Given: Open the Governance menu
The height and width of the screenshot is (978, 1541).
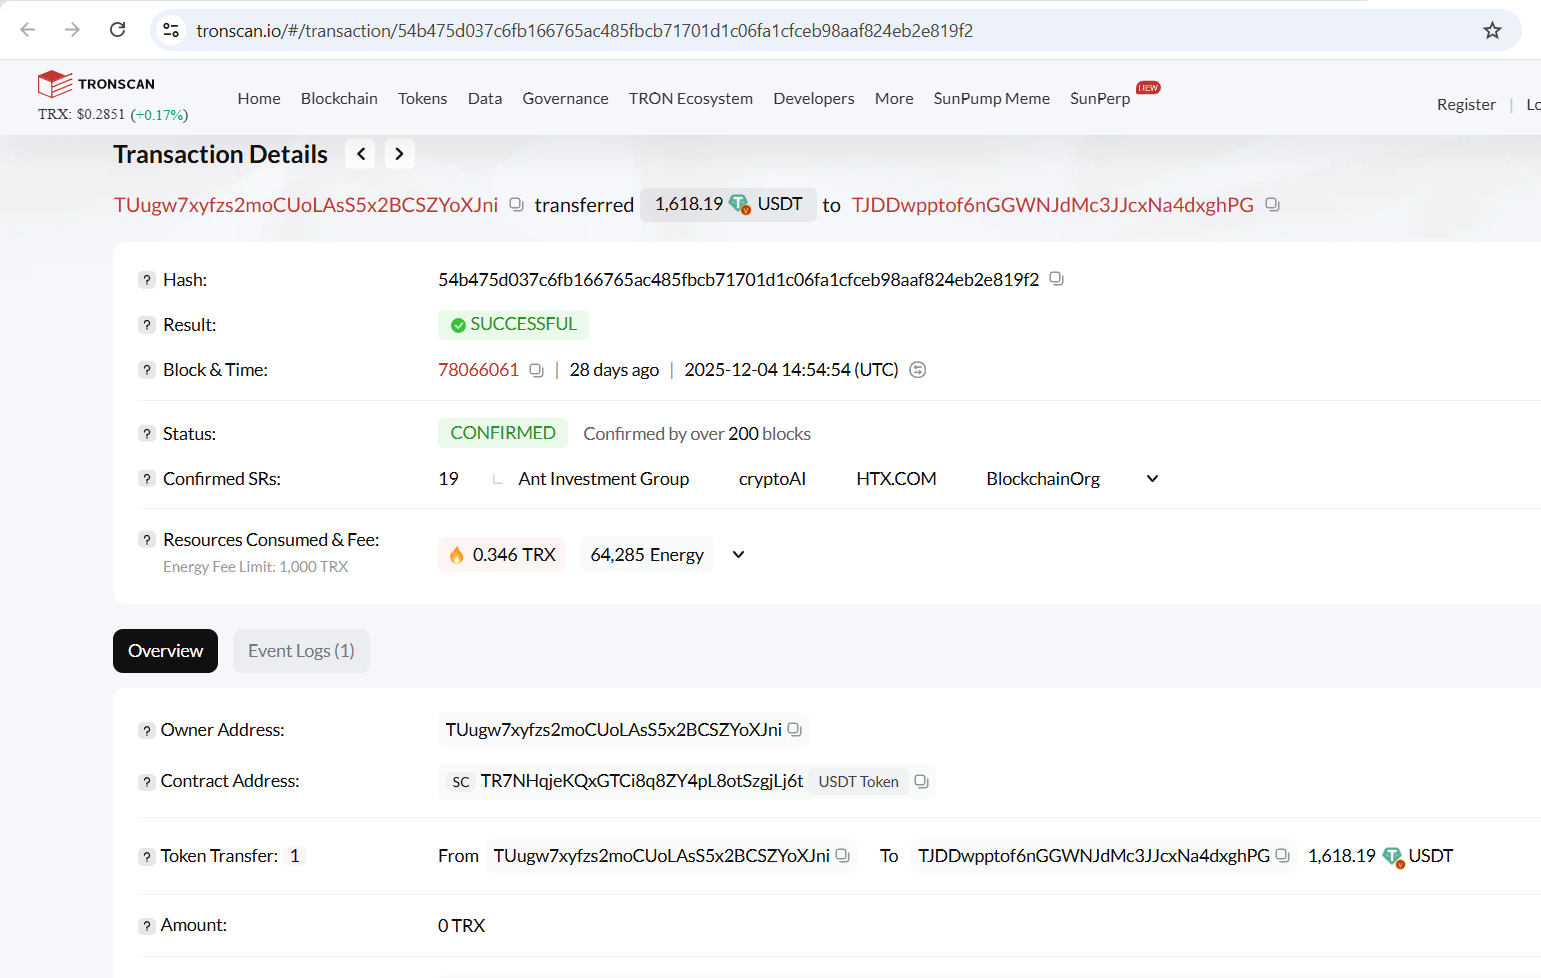Looking at the screenshot, I should coord(565,98).
